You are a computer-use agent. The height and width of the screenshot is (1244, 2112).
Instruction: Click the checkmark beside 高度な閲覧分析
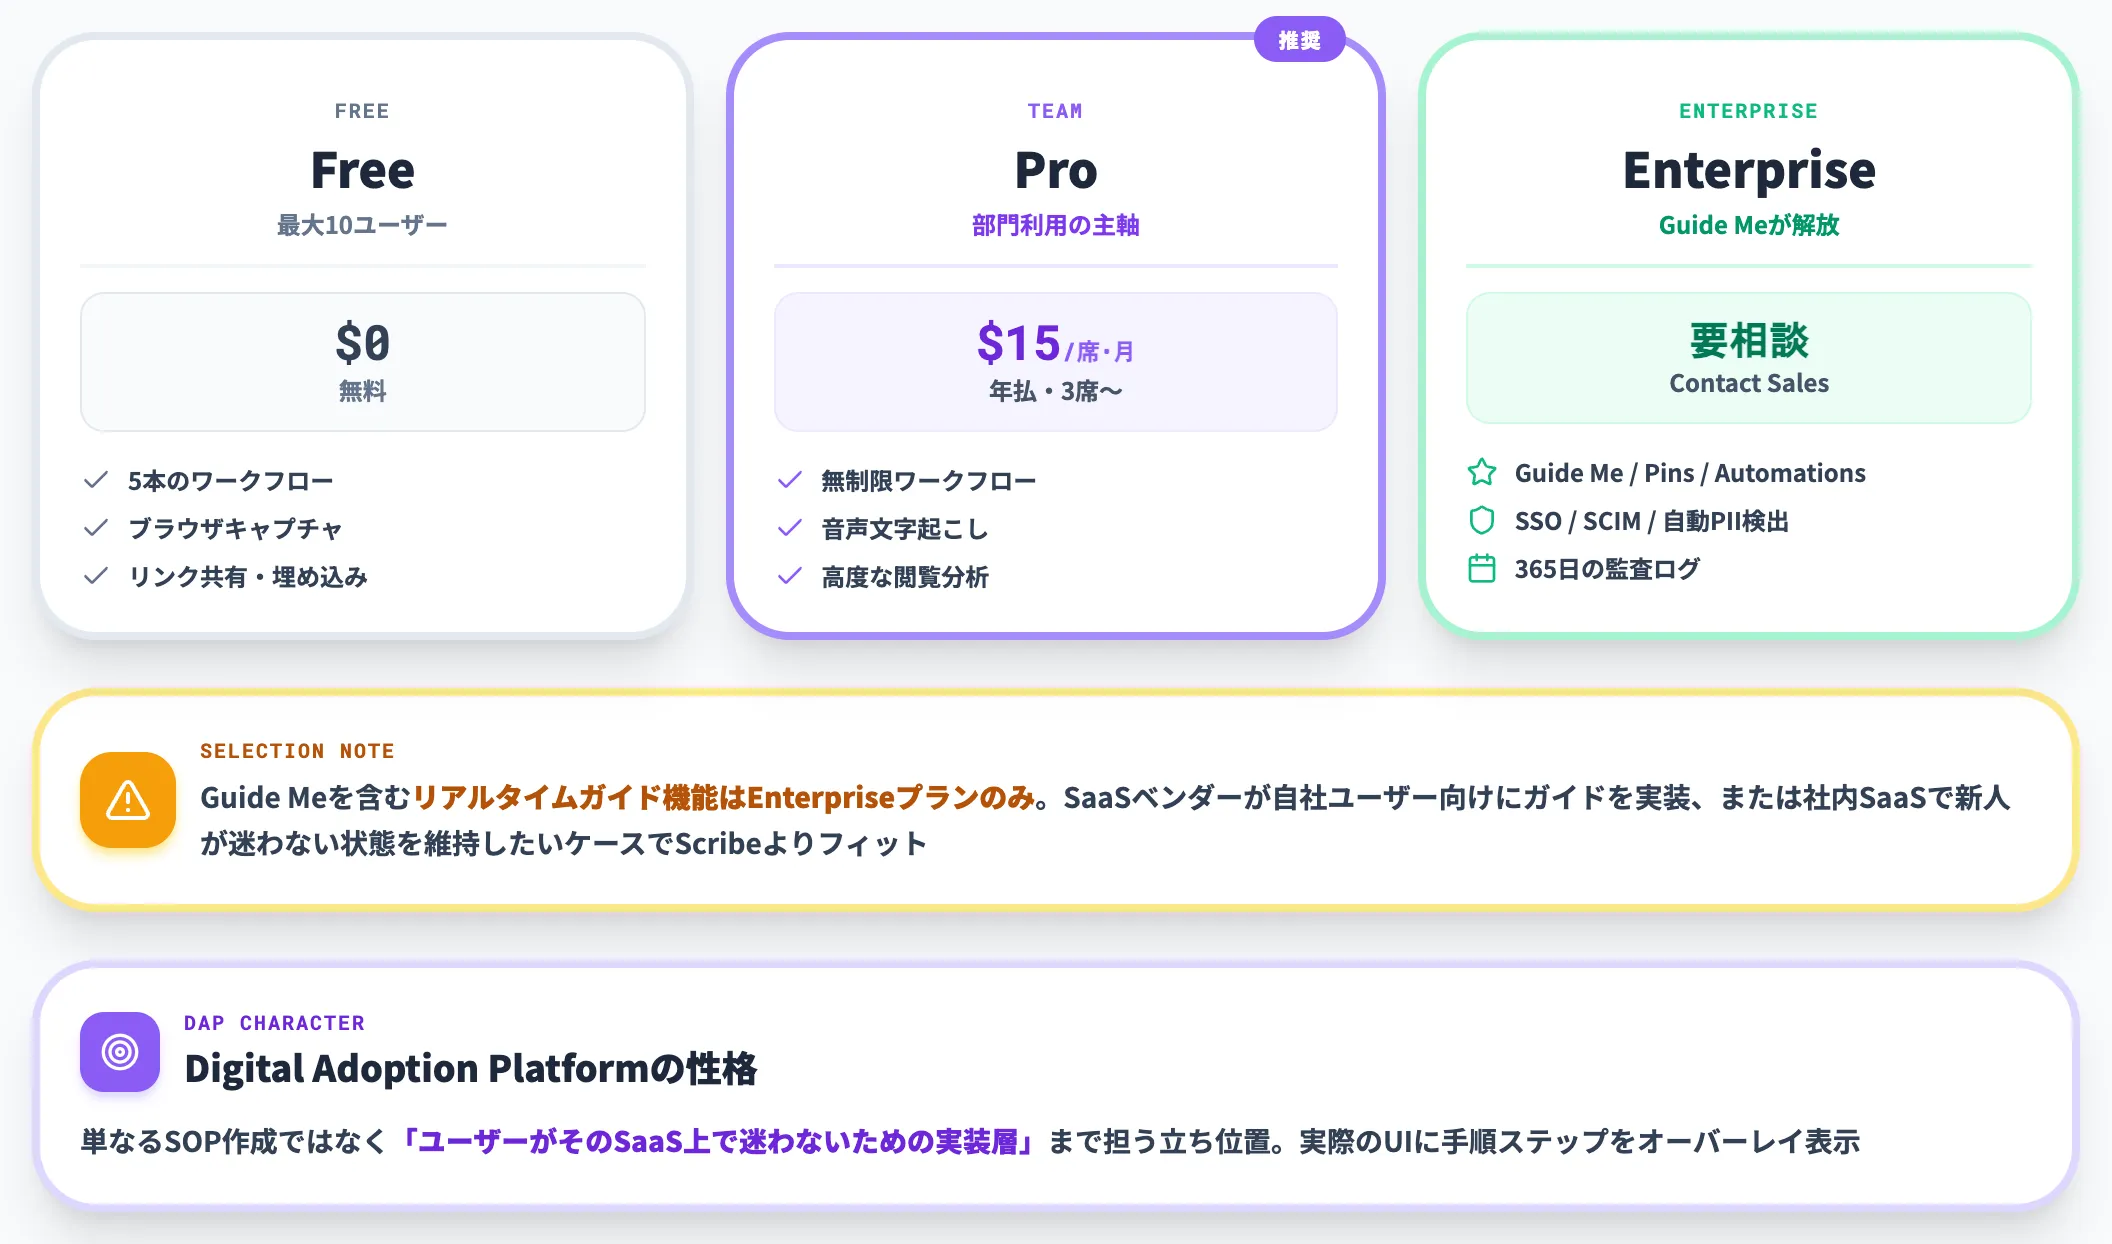790,576
